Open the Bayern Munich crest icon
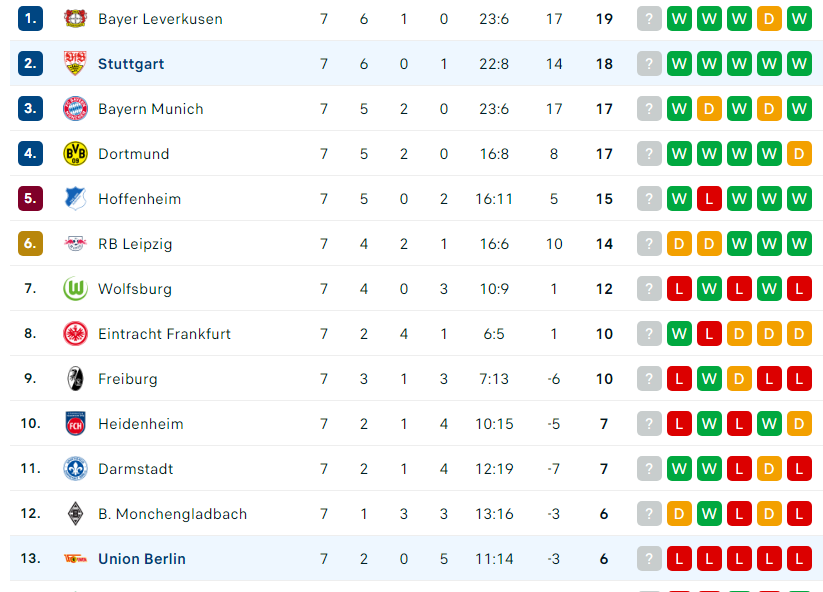Viewport: 823px width, 592px height. [75, 109]
